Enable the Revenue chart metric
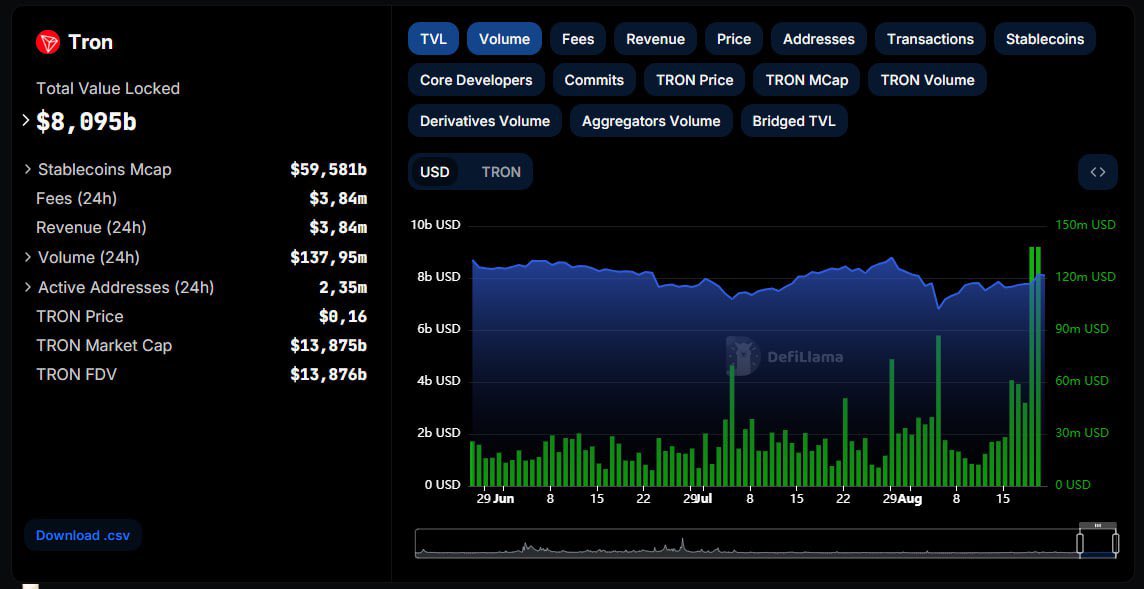 655,39
